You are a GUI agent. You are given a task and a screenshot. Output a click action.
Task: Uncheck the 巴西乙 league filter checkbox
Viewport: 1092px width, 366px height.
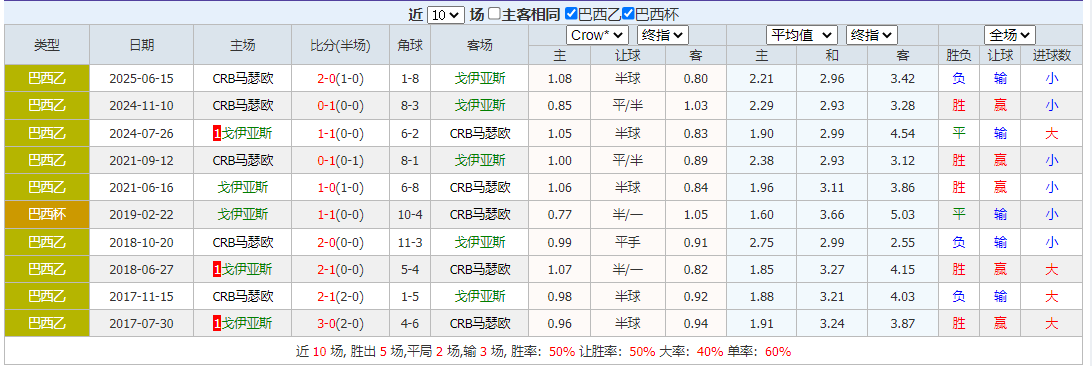[571, 14]
